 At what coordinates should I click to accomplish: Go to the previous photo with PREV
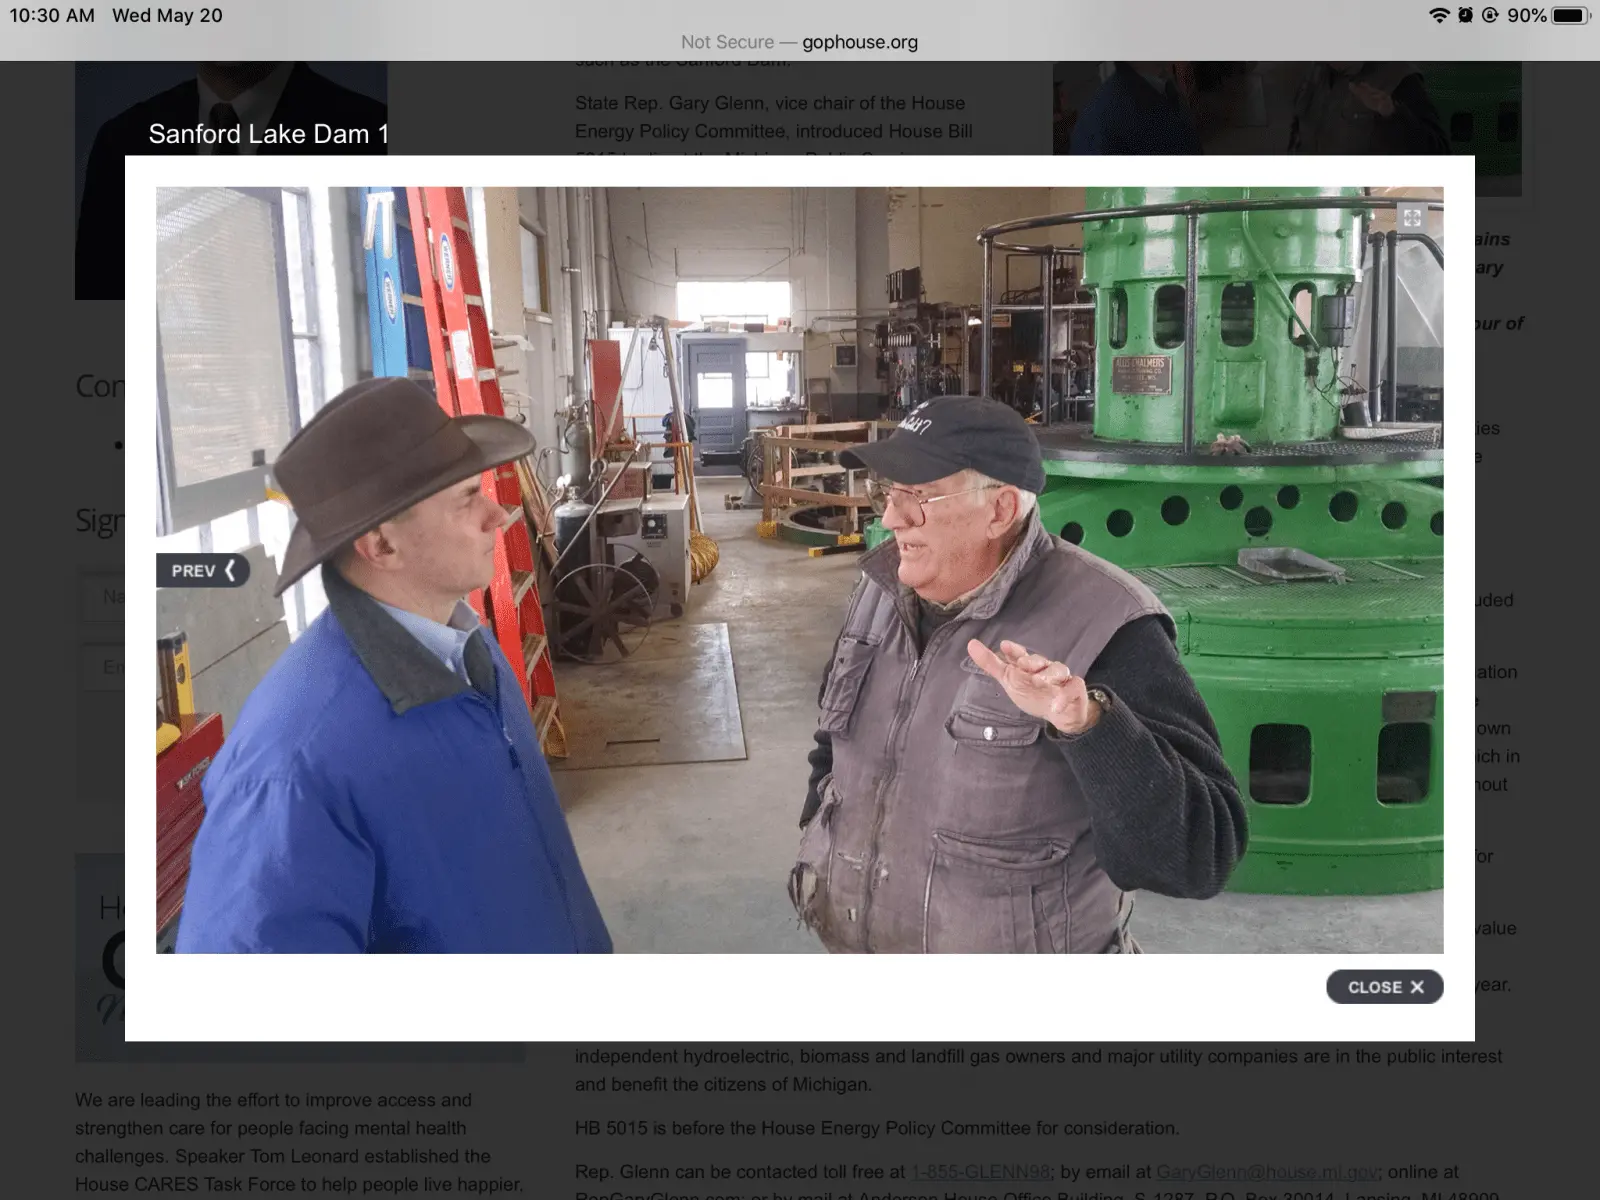pos(202,570)
